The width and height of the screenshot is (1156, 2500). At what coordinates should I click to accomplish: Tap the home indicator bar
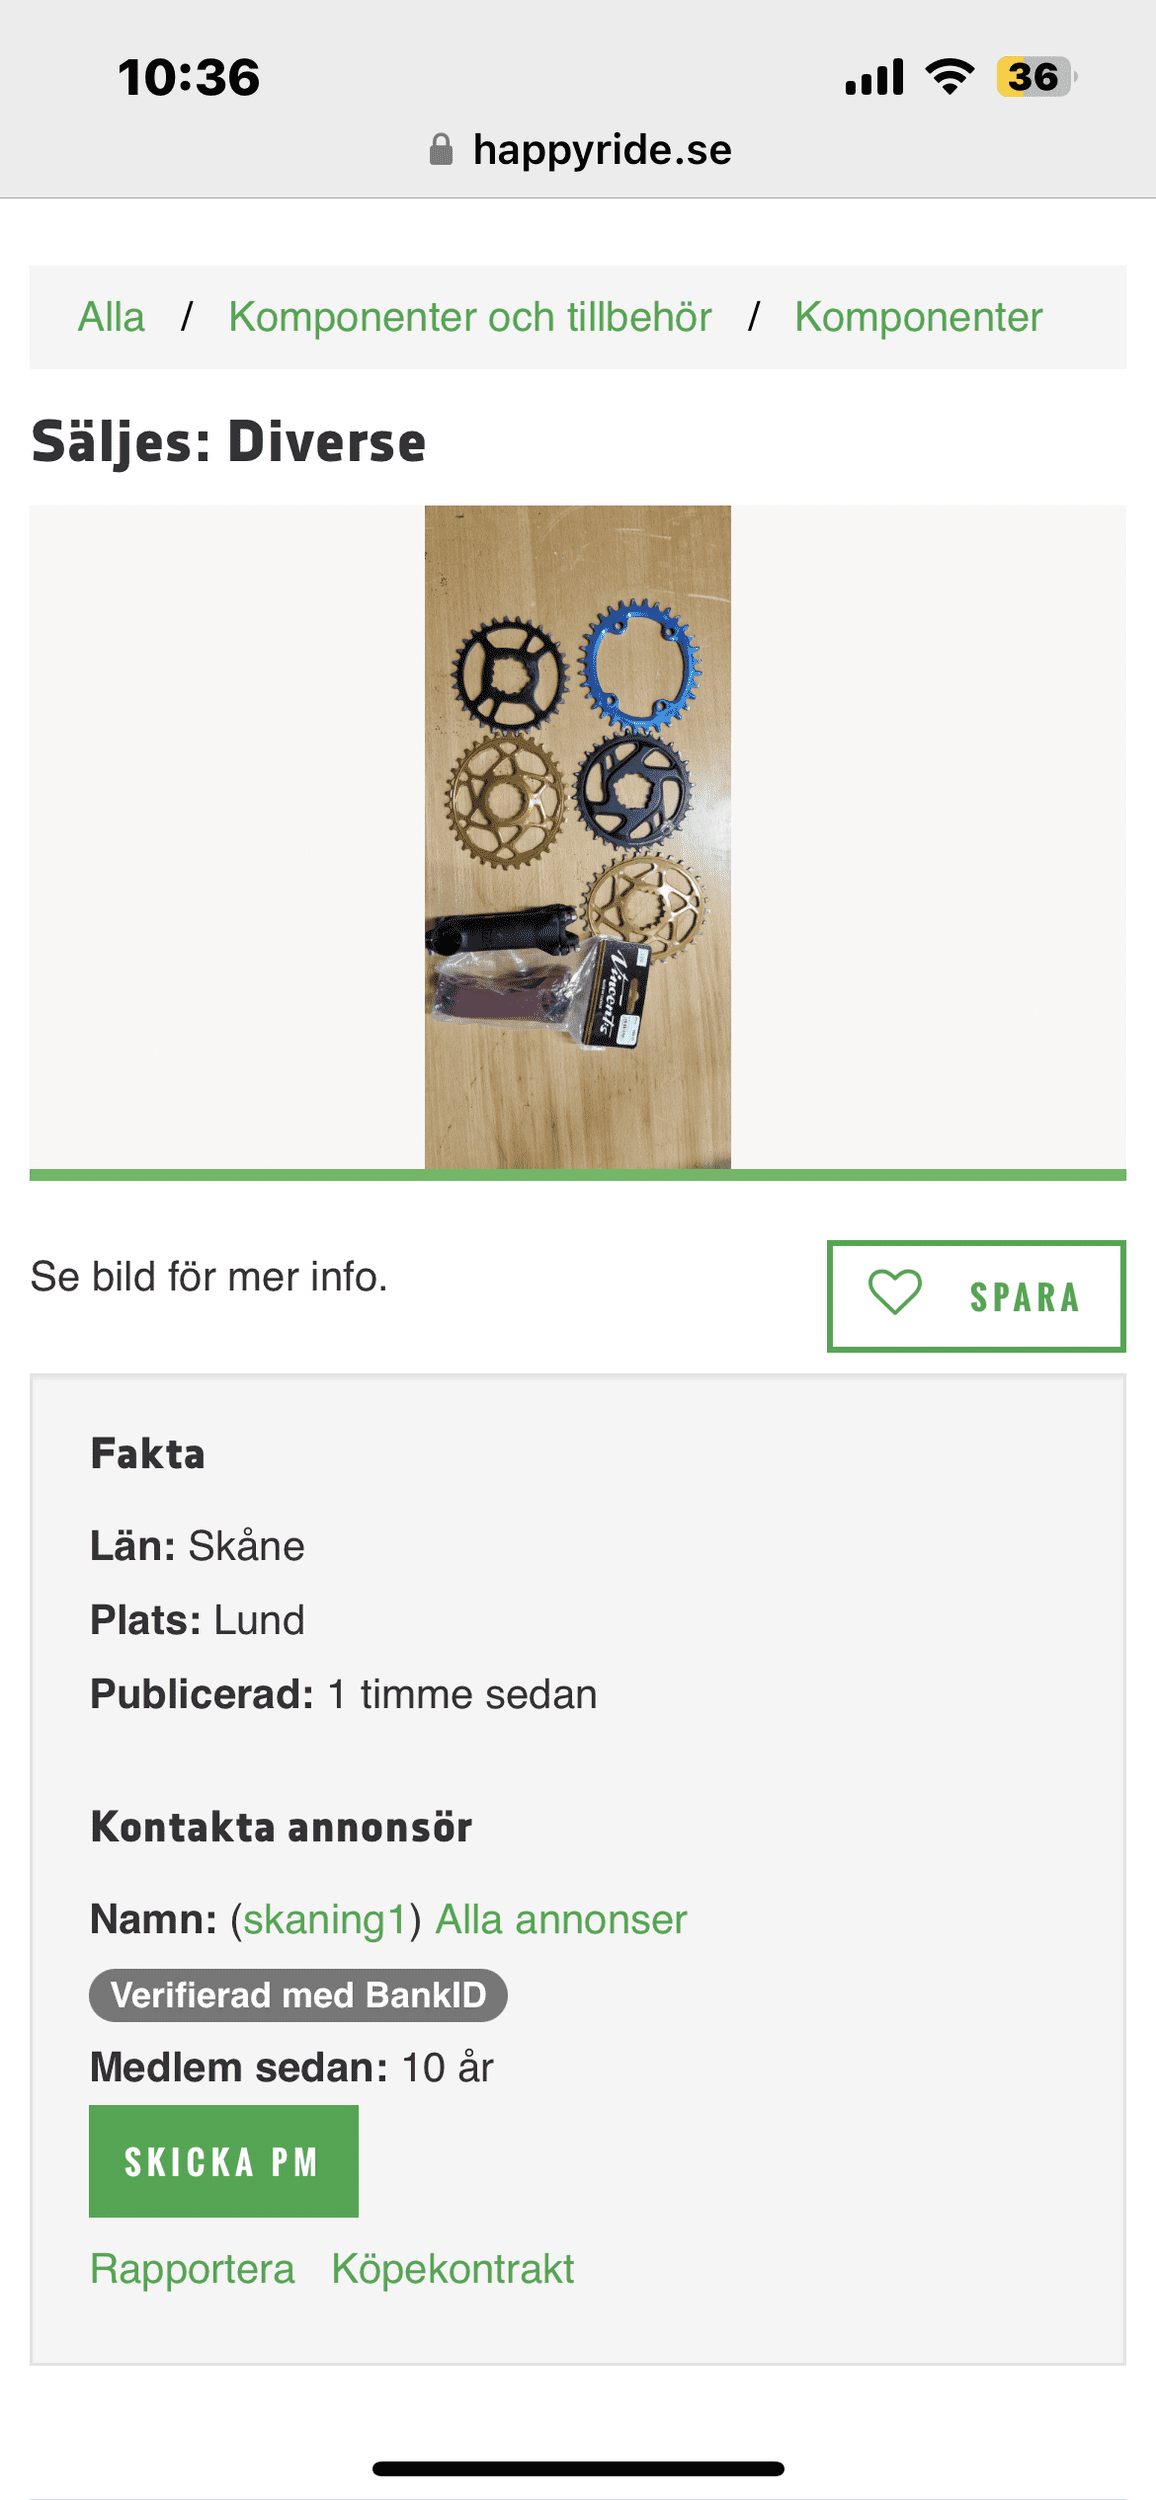coord(578,2468)
